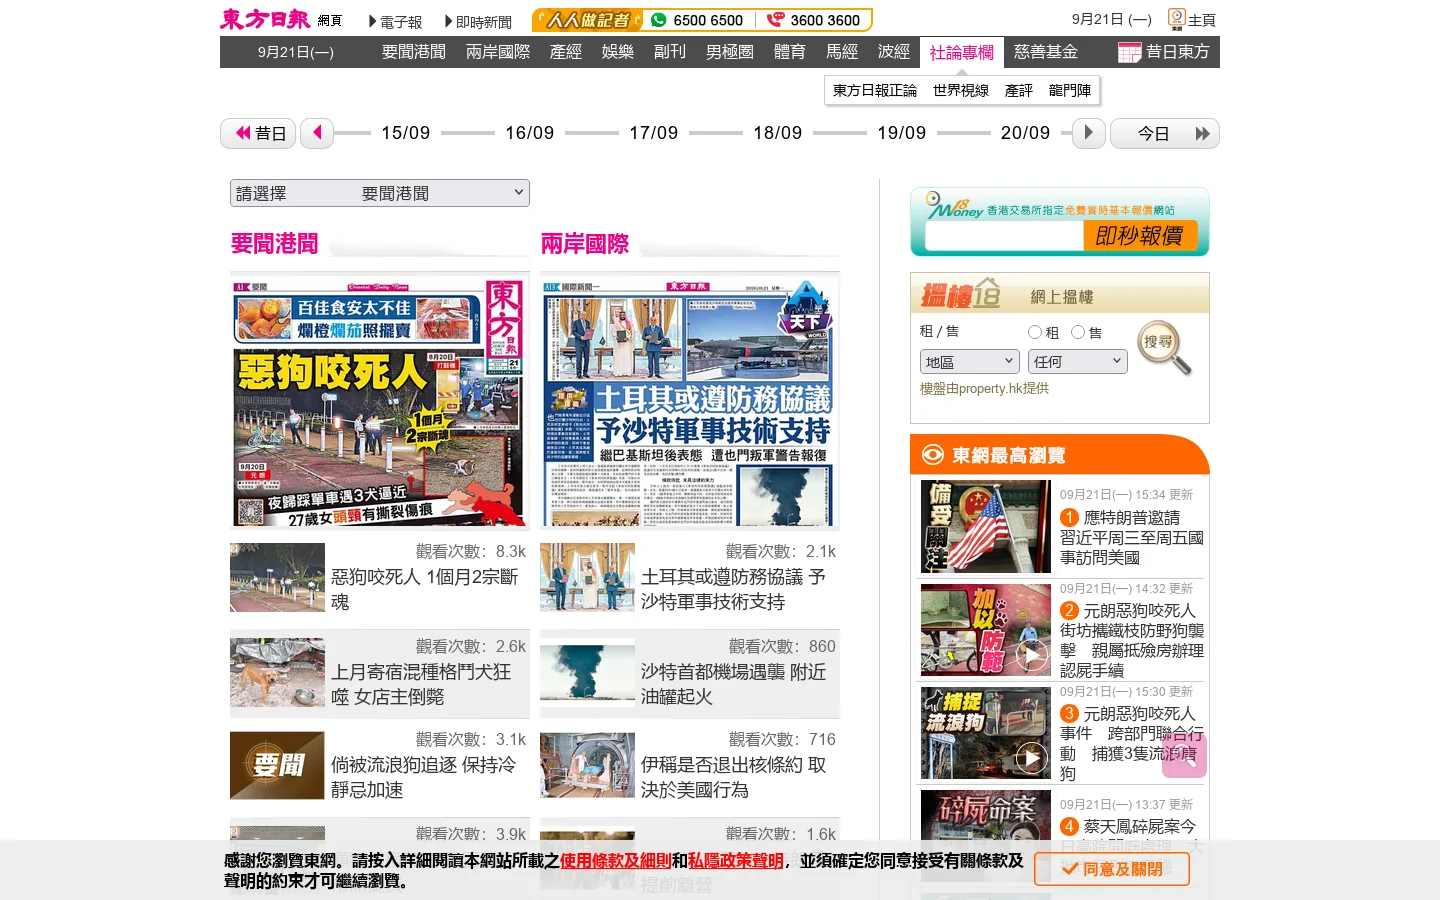The width and height of the screenshot is (1440, 900).
Task: Select date 18/09 on timeline
Action: tap(778, 133)
